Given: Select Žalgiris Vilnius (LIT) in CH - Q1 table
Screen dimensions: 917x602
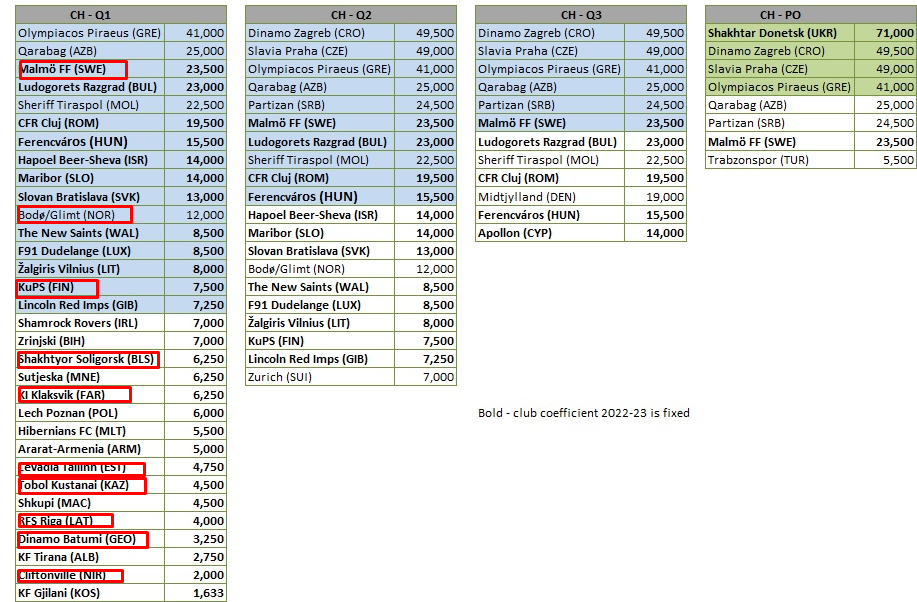Looking at the screenshot, I should 90,269.
